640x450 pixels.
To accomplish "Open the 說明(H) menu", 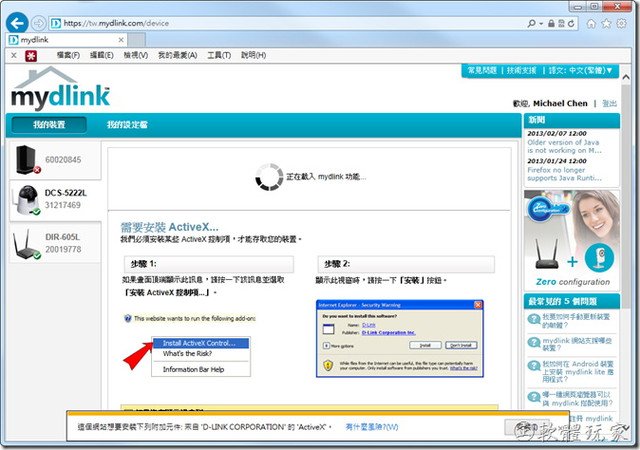I will [x=253, y=55].
